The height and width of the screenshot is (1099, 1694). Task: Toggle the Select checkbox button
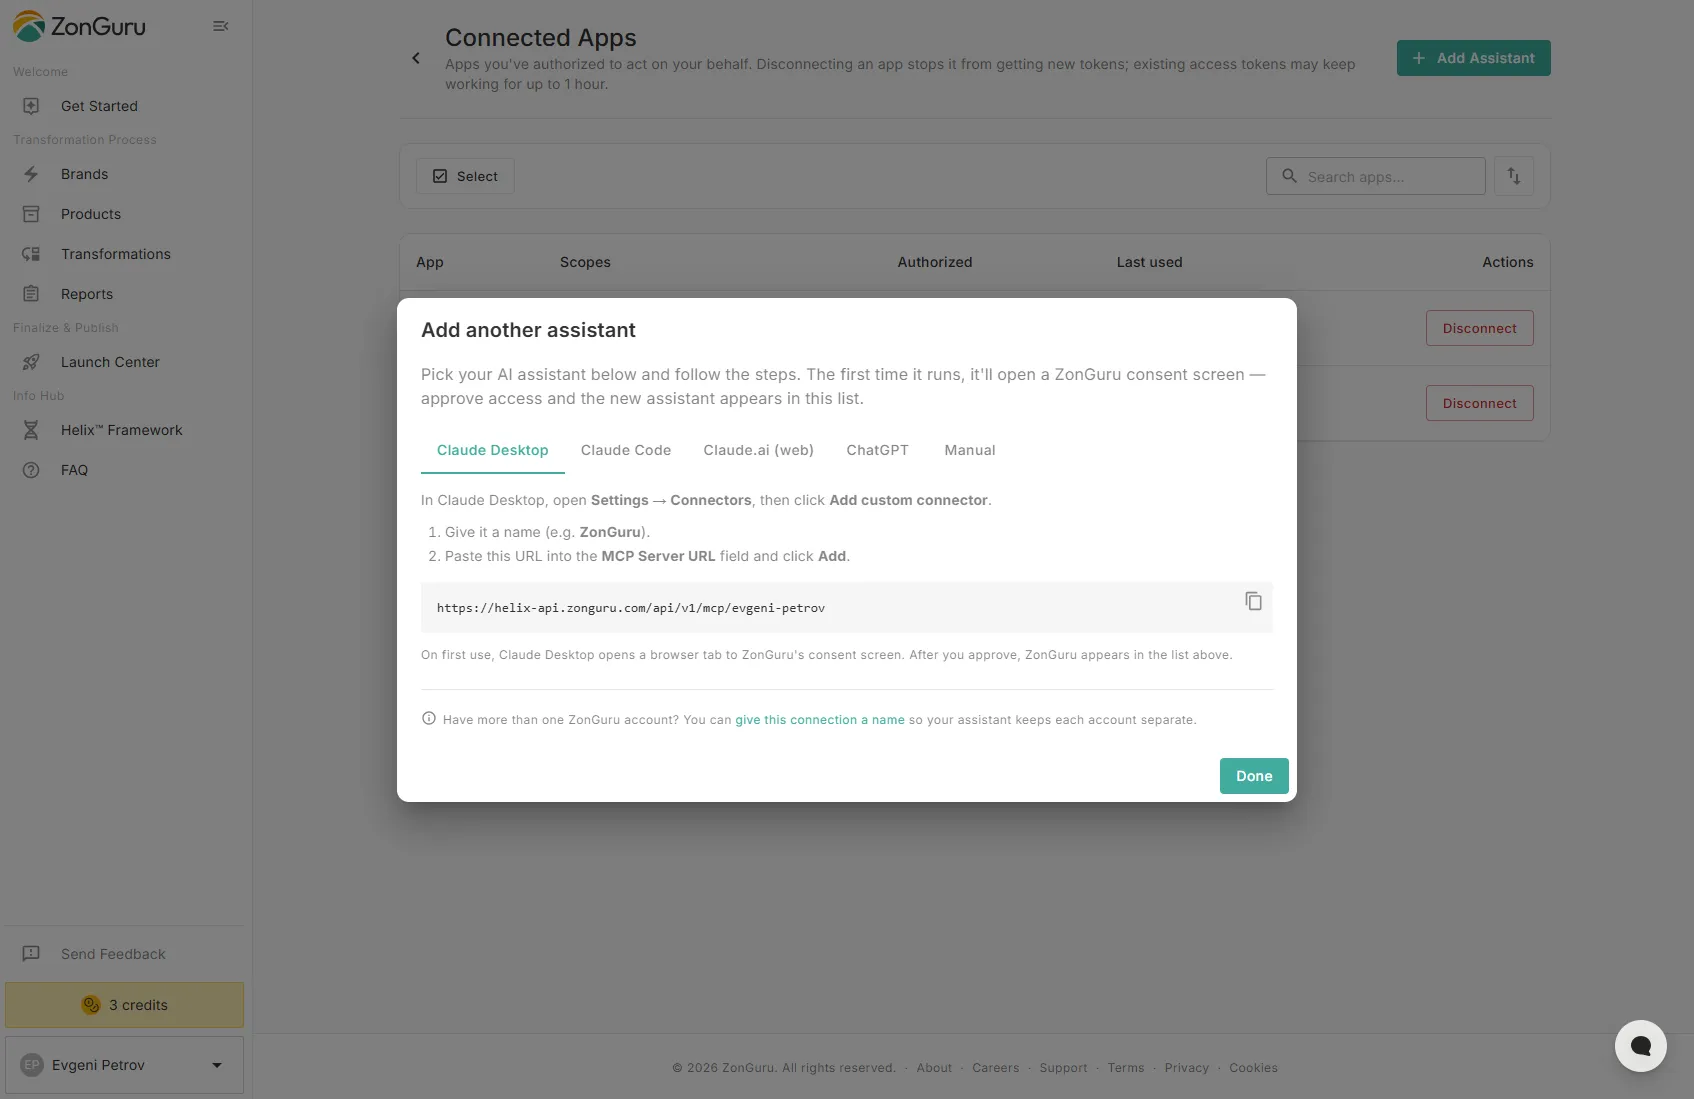coord(465,176)
